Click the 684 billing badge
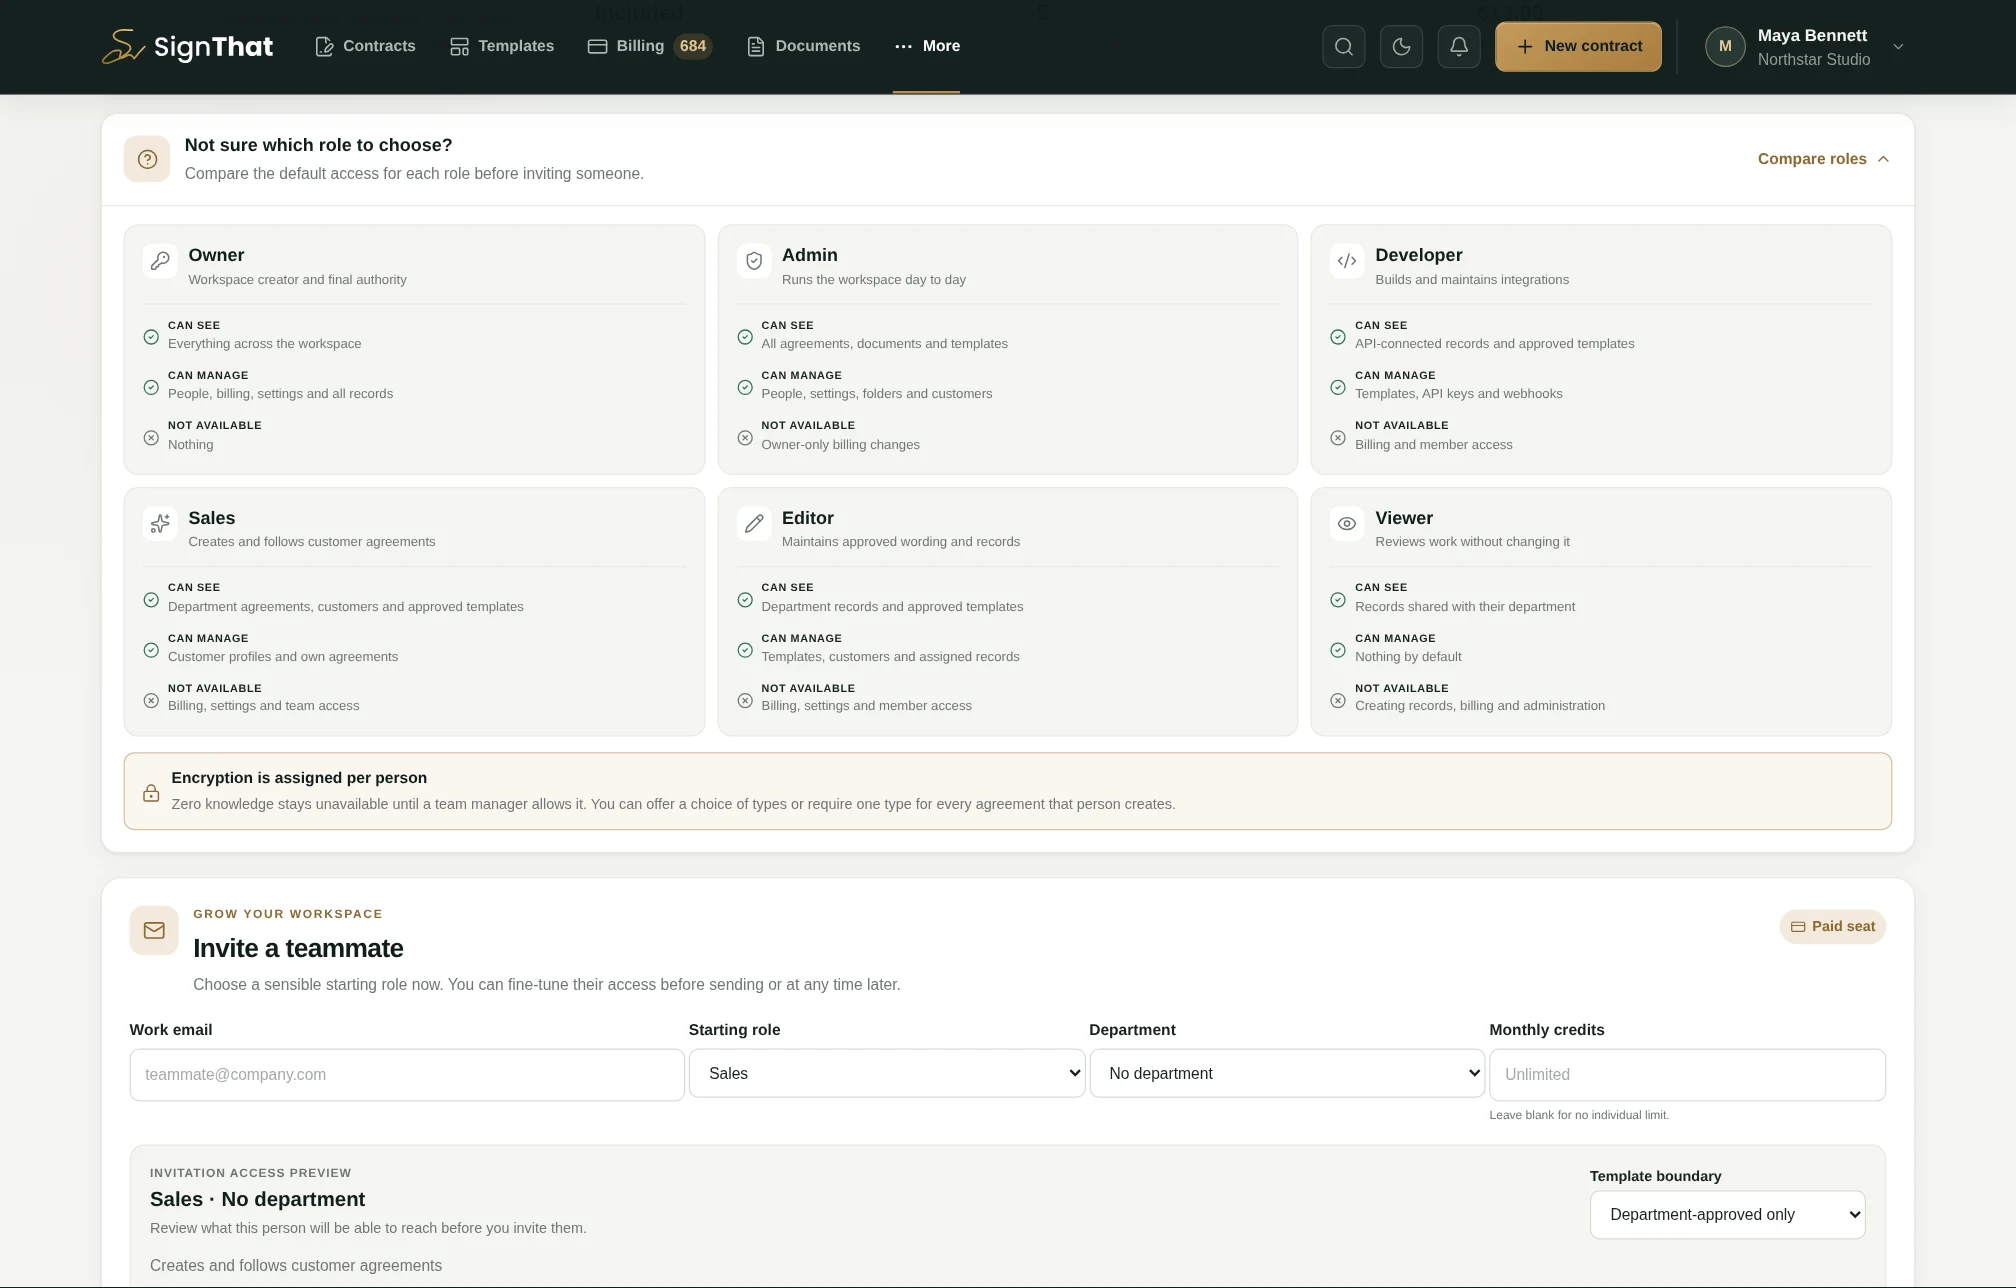 click(x=692, y=46)
